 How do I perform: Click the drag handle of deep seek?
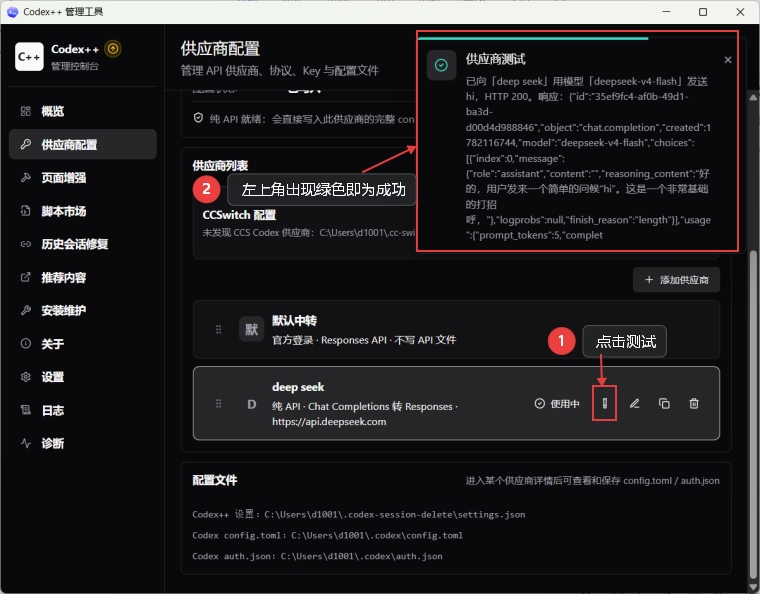pyautogui.click(x=219, y=404)
